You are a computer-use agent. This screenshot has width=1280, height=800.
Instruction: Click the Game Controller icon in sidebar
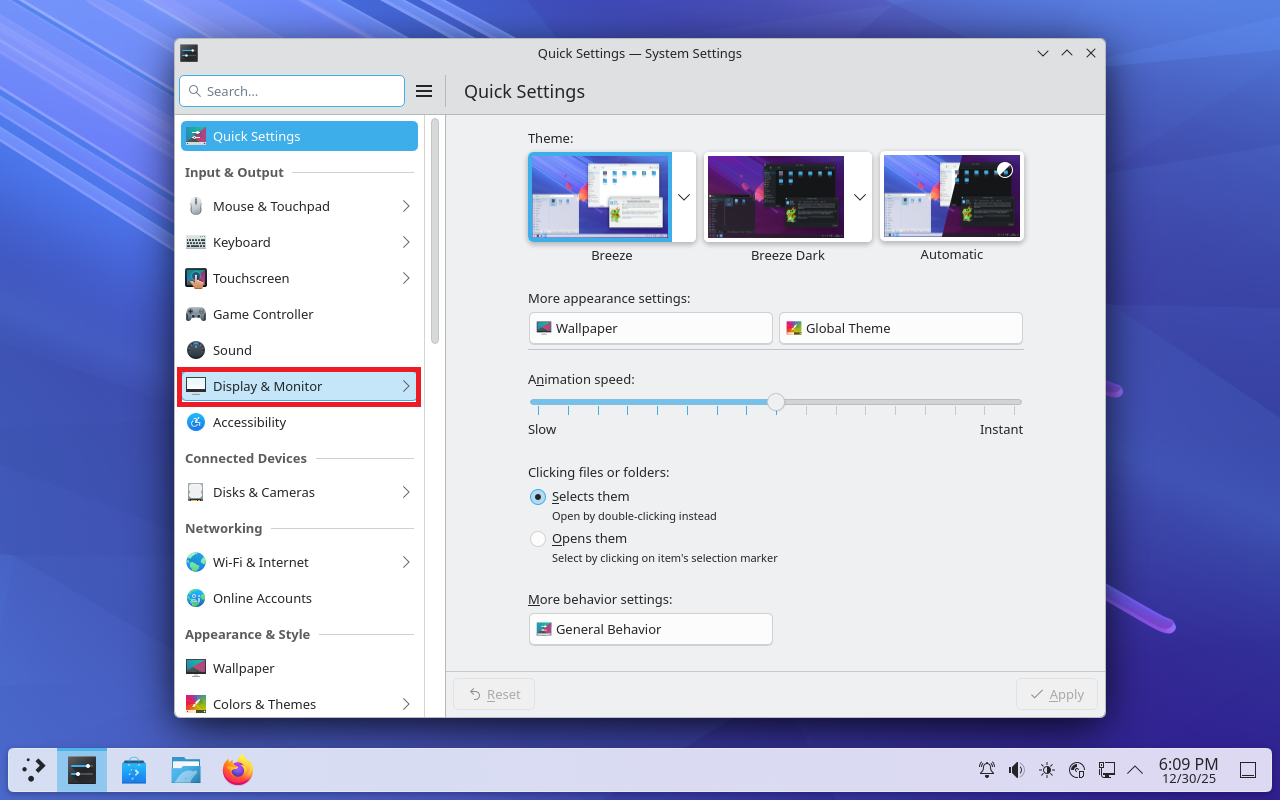pos(196,314)
